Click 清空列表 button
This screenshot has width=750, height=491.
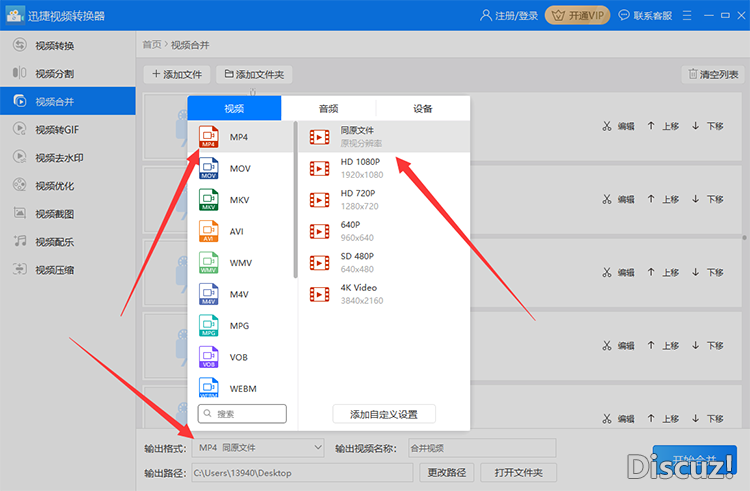pos(713,75)
